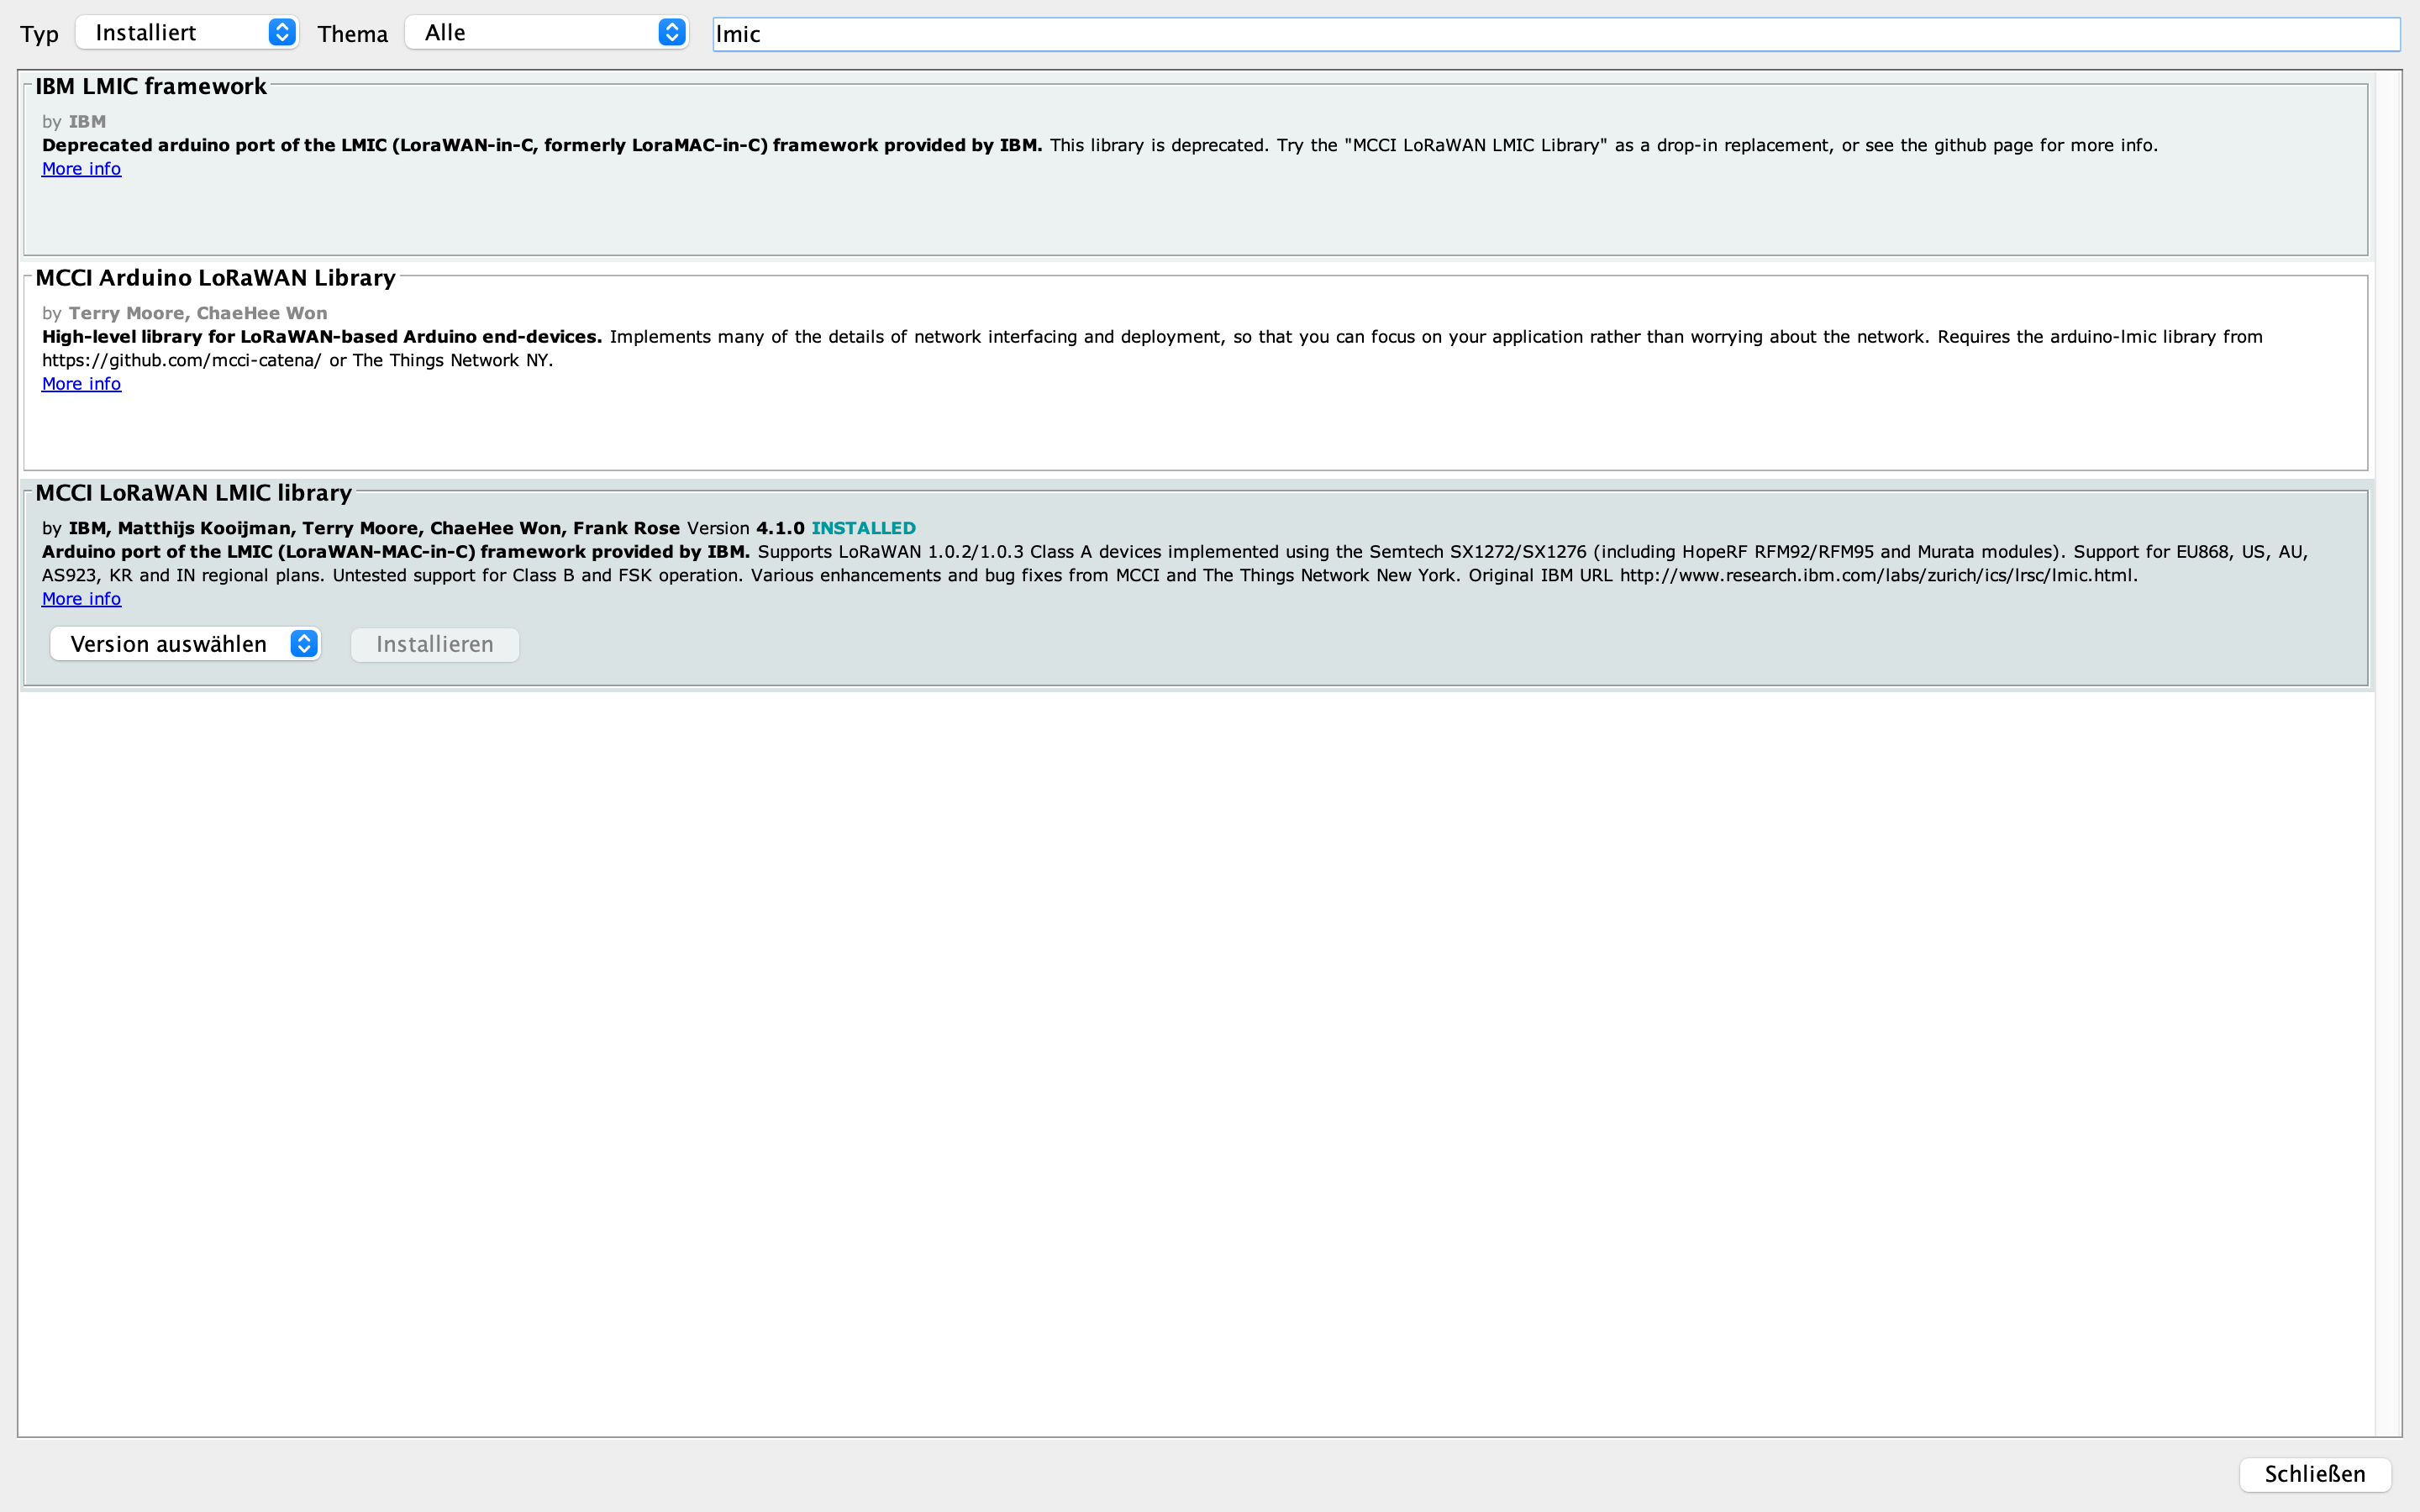Click the Thema label
This screenshot has width=2420, height=1512.
[x=352, y=35]
